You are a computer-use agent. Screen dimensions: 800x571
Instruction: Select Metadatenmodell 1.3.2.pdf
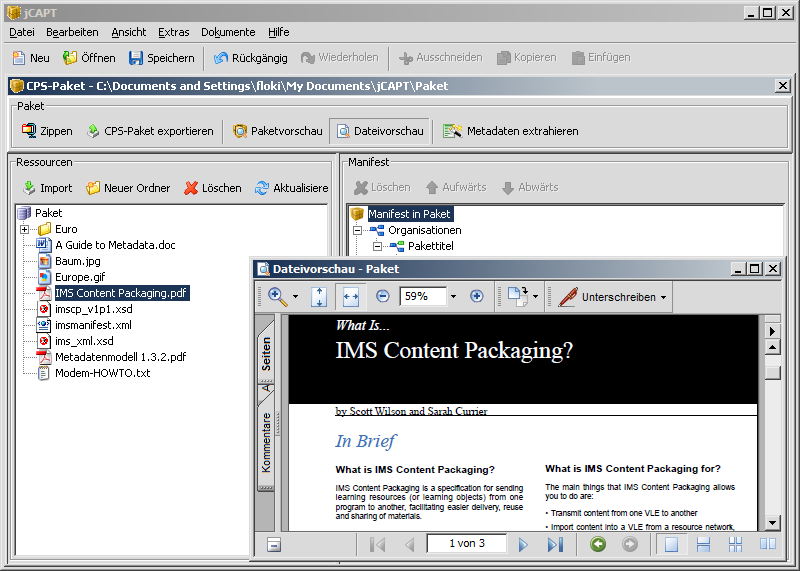coord(120,357)
